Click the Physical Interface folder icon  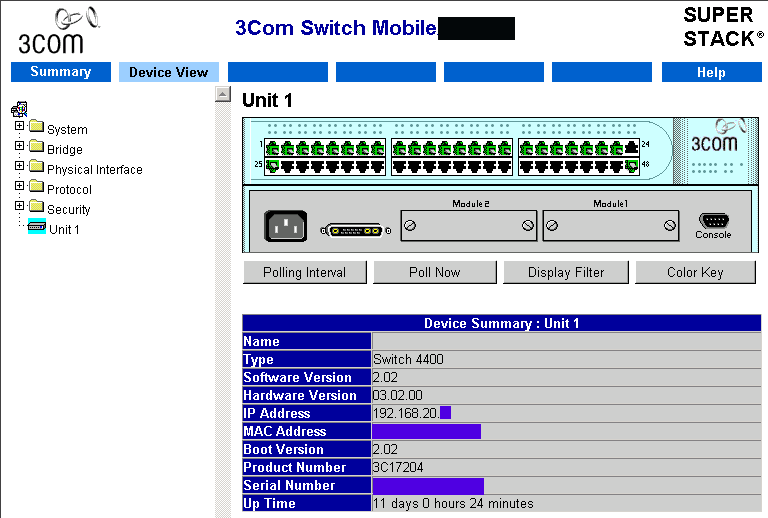pyautogui.click(x=36, y=166)
